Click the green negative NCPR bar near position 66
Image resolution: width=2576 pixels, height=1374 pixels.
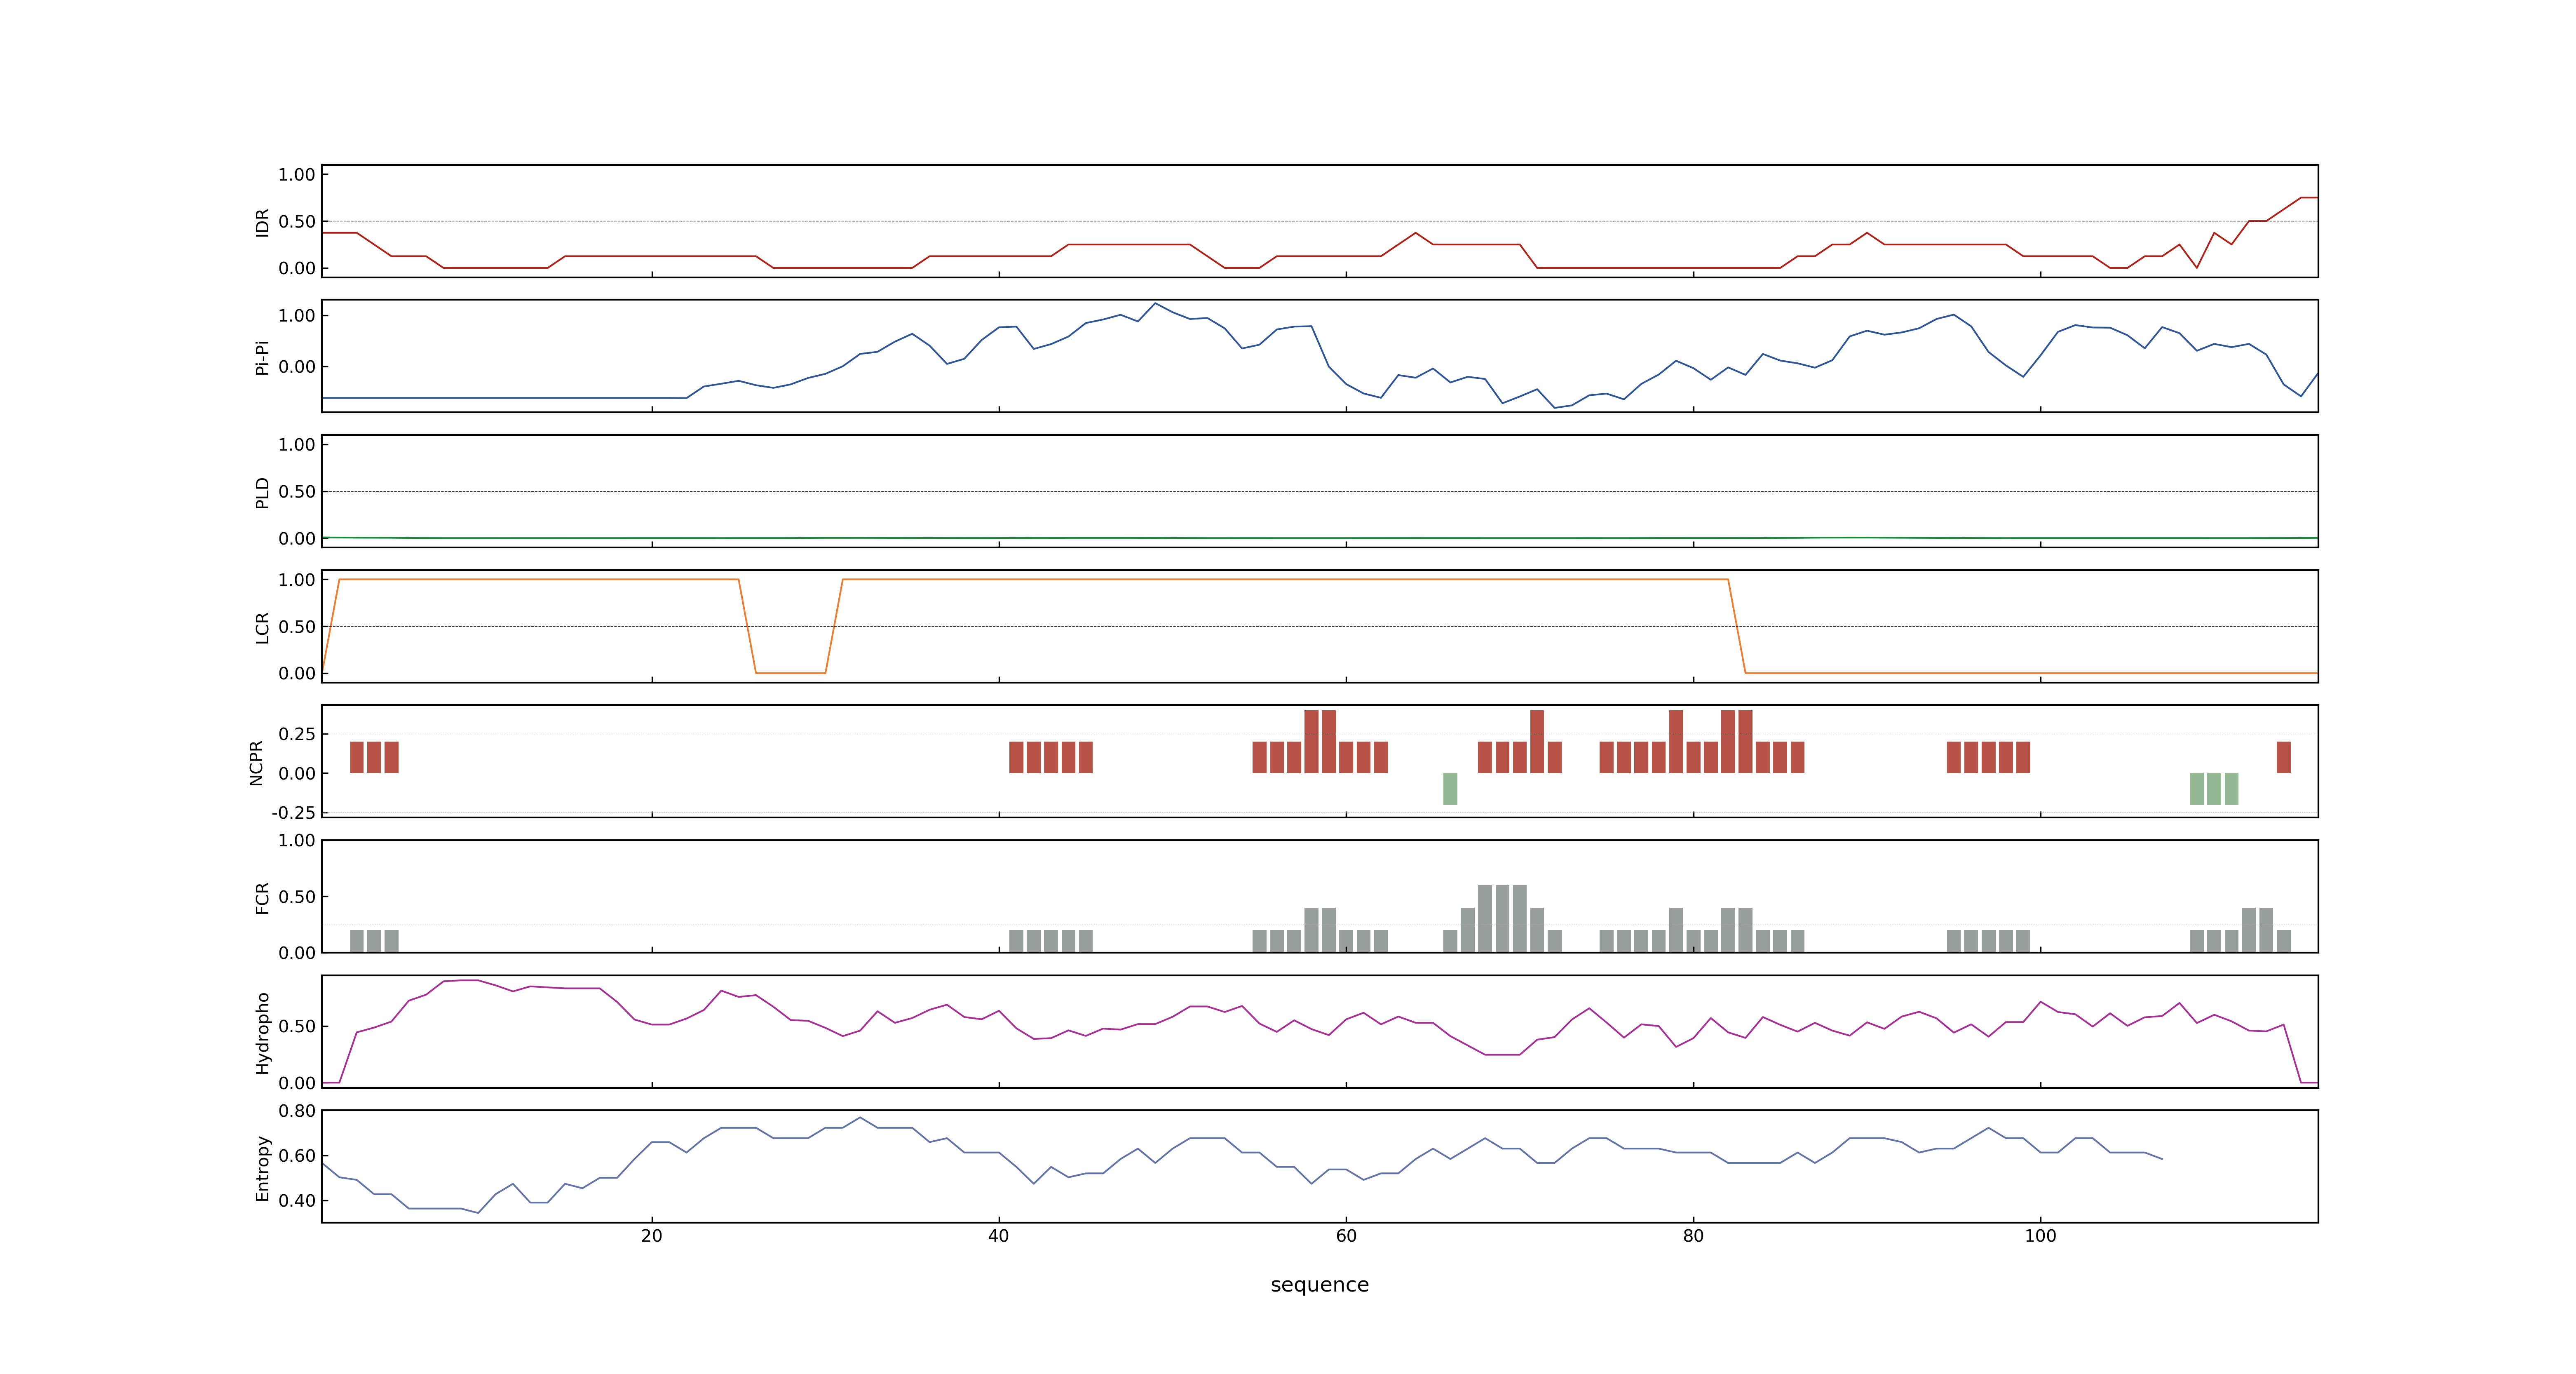click(x=1450, y=789)
